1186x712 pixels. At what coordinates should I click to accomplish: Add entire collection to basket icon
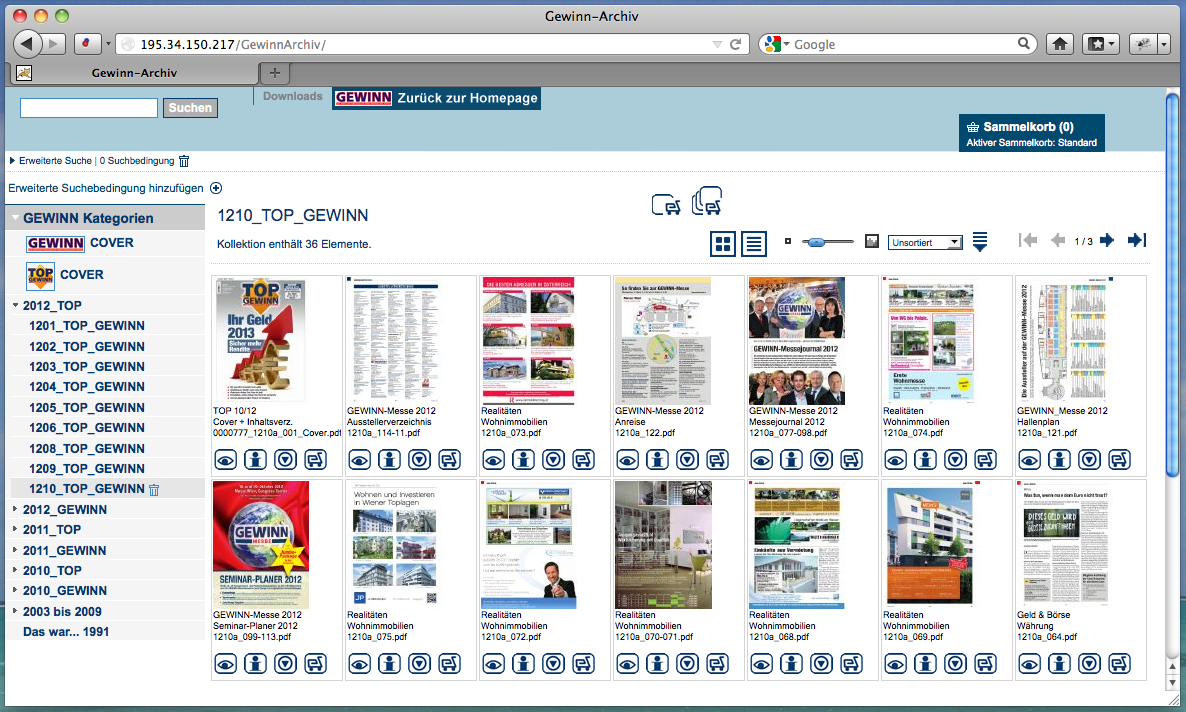707,201
